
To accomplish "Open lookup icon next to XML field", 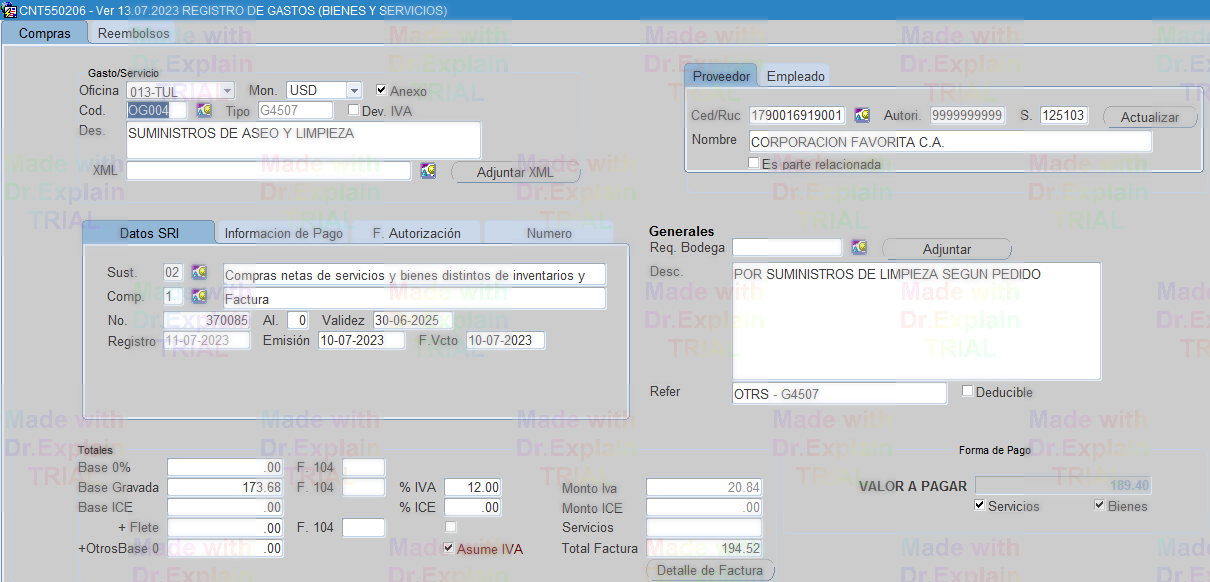I will (428, 171).
